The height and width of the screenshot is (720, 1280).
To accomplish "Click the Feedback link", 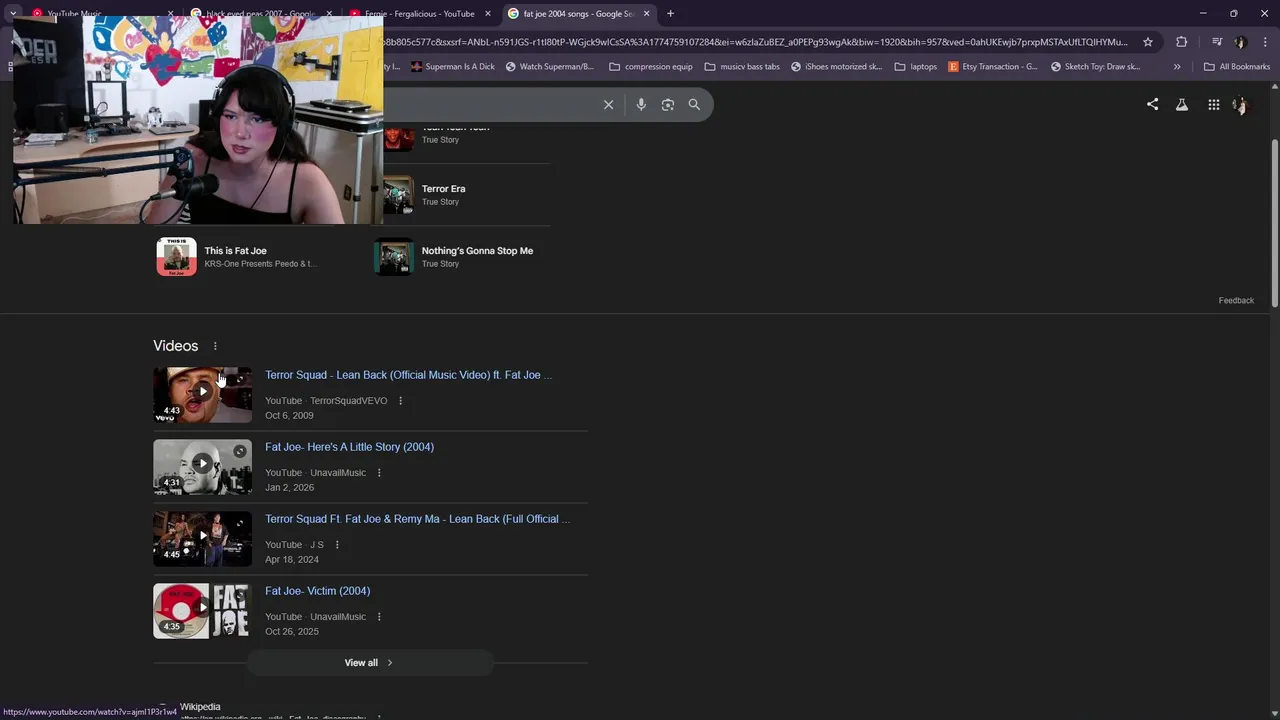I will (1236, 301).
